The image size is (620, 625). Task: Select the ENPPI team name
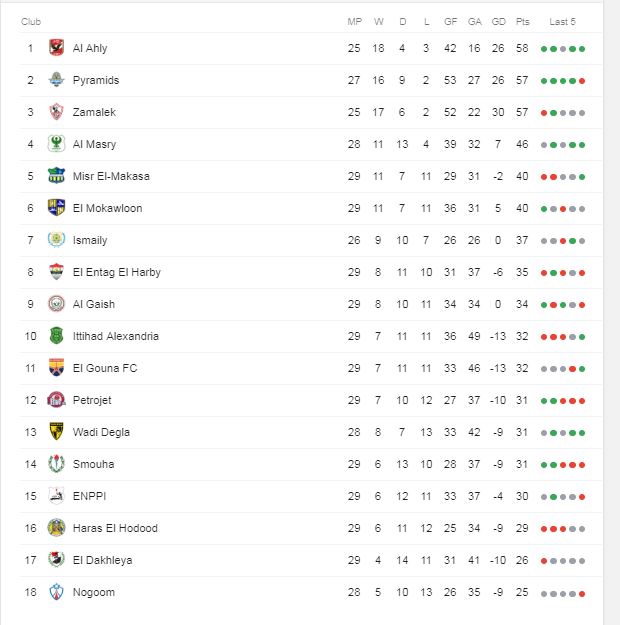click(88, 496)
